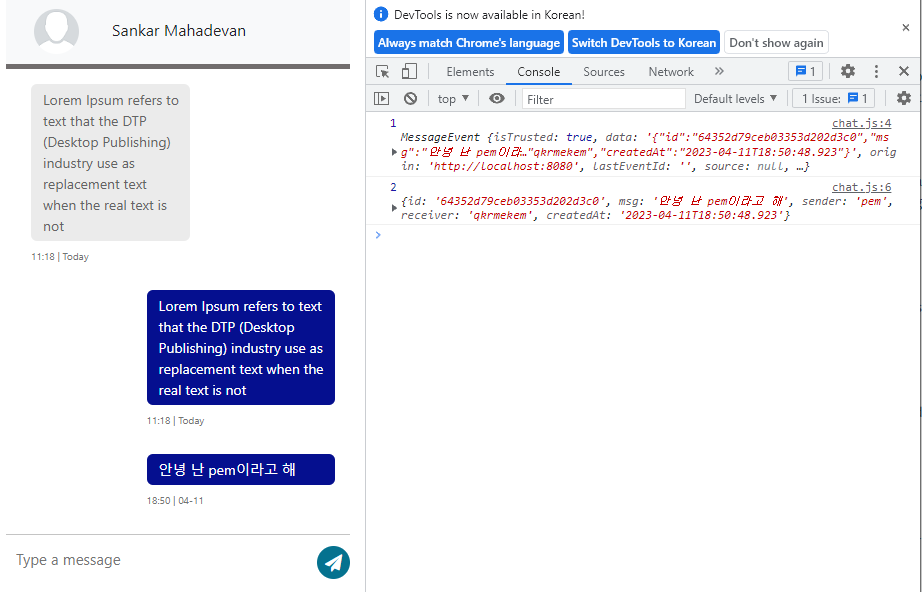The height and width of the screenshot is (592, 922).
Task: Open console settings gear icon
Action: [904, 98]
